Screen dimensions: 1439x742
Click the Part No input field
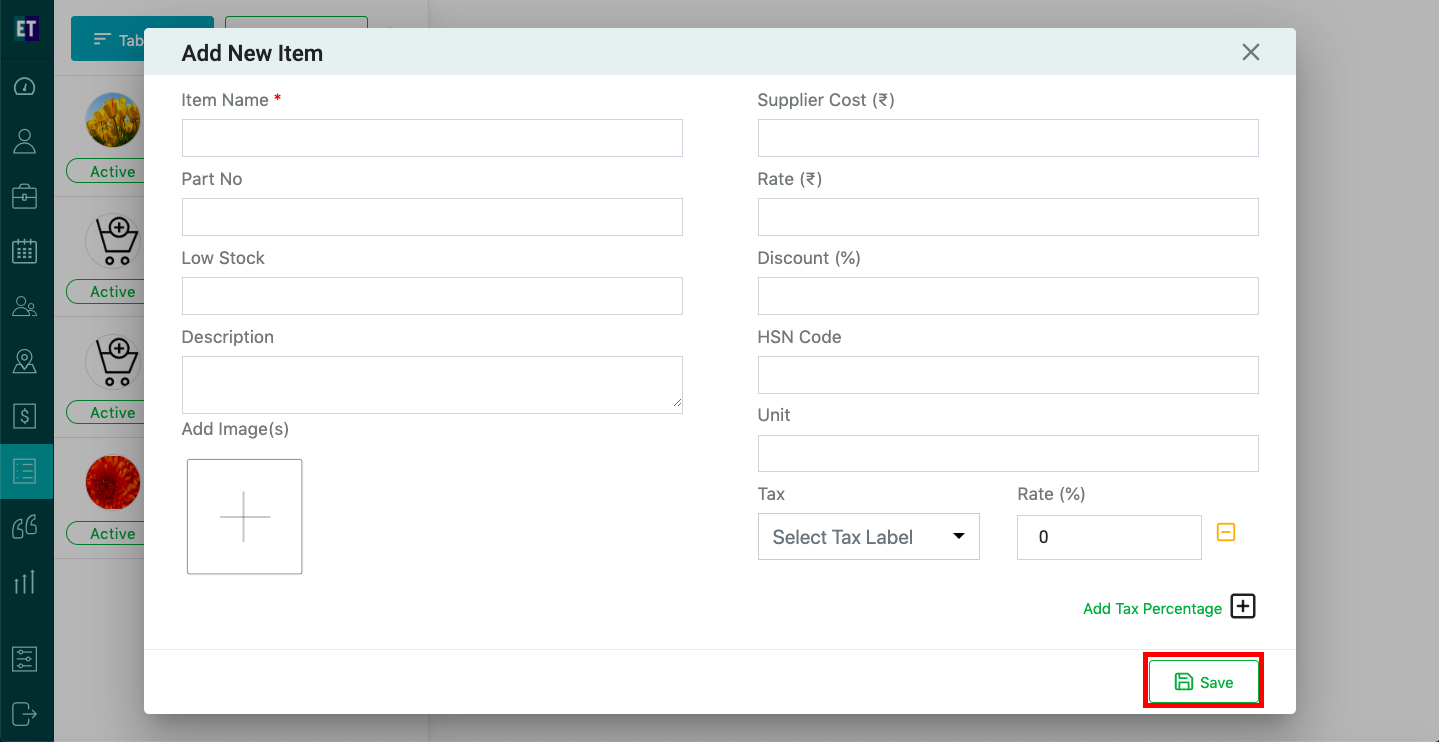click(432, 217)
